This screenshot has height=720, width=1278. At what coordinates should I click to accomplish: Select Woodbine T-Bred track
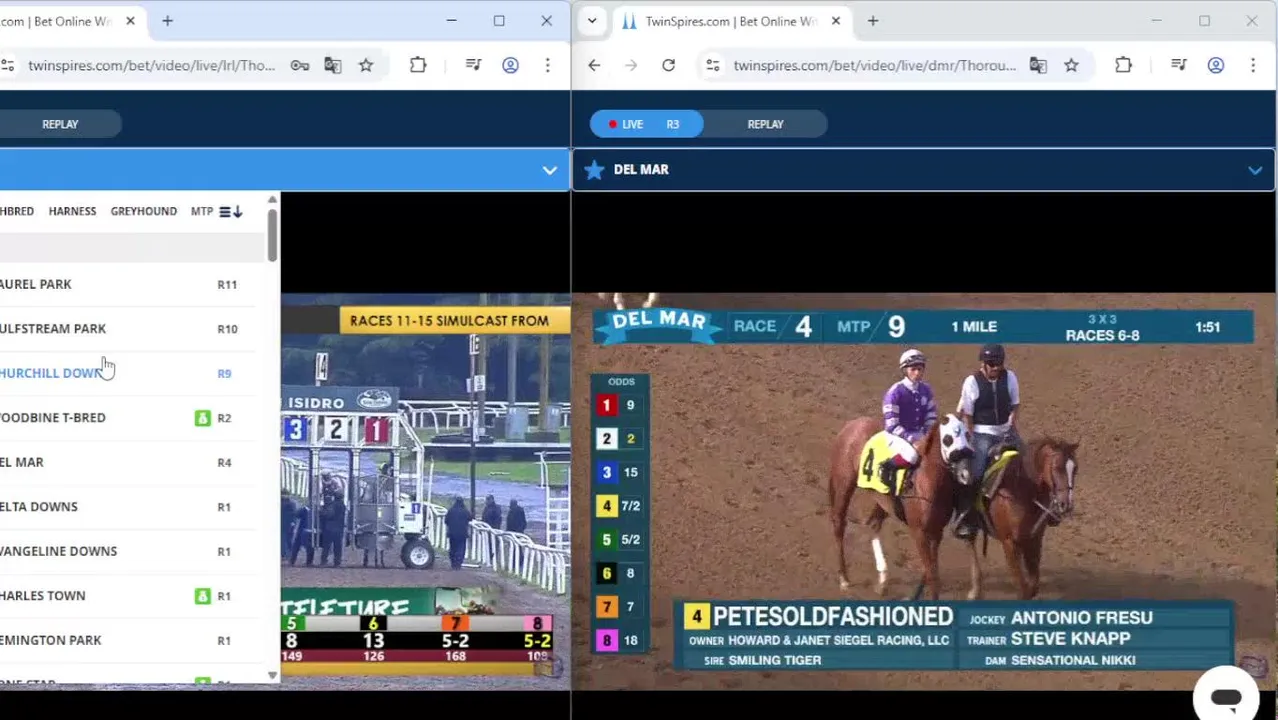(x=127, y=418)
